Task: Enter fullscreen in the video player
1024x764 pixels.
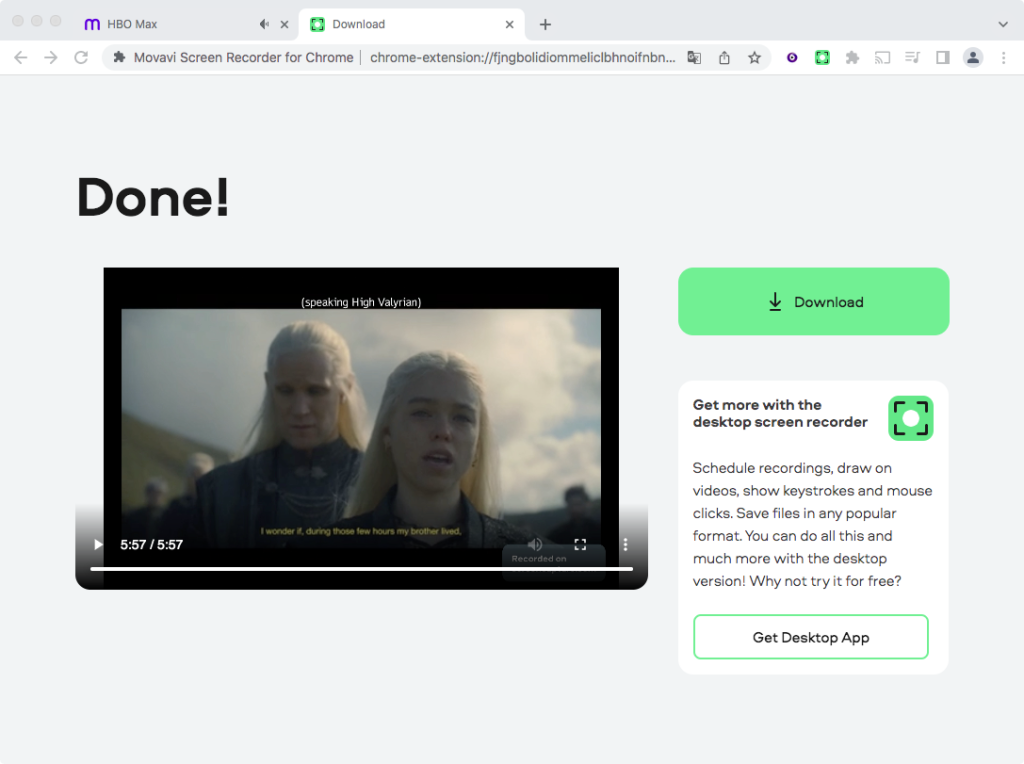Action: [x=580, y=545]
